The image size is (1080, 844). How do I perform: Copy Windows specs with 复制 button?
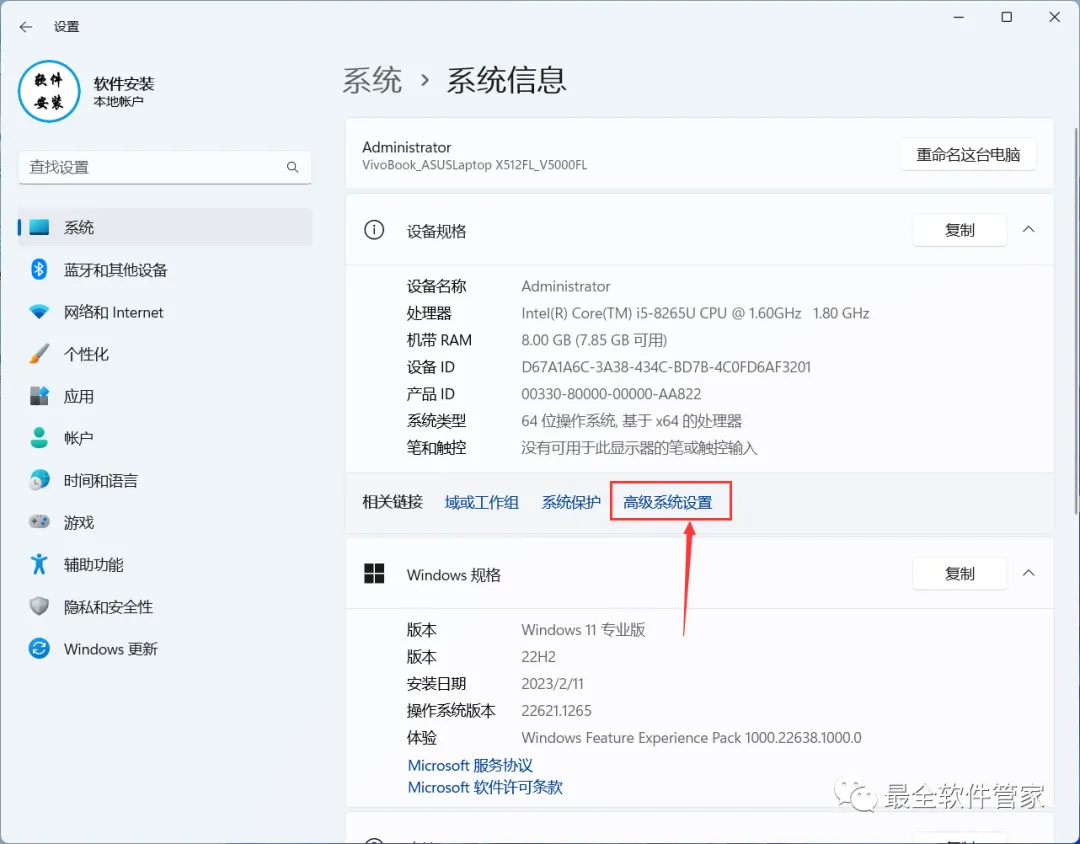[959, 574]
